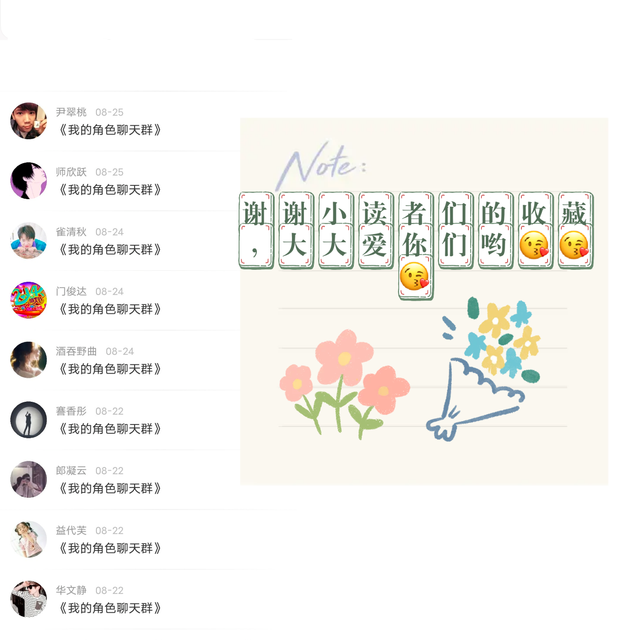The width and height of the screenshot is (640, 640).
Task: Click the colorful avatar beside 门俊达
Action: (x=28, y=300)
